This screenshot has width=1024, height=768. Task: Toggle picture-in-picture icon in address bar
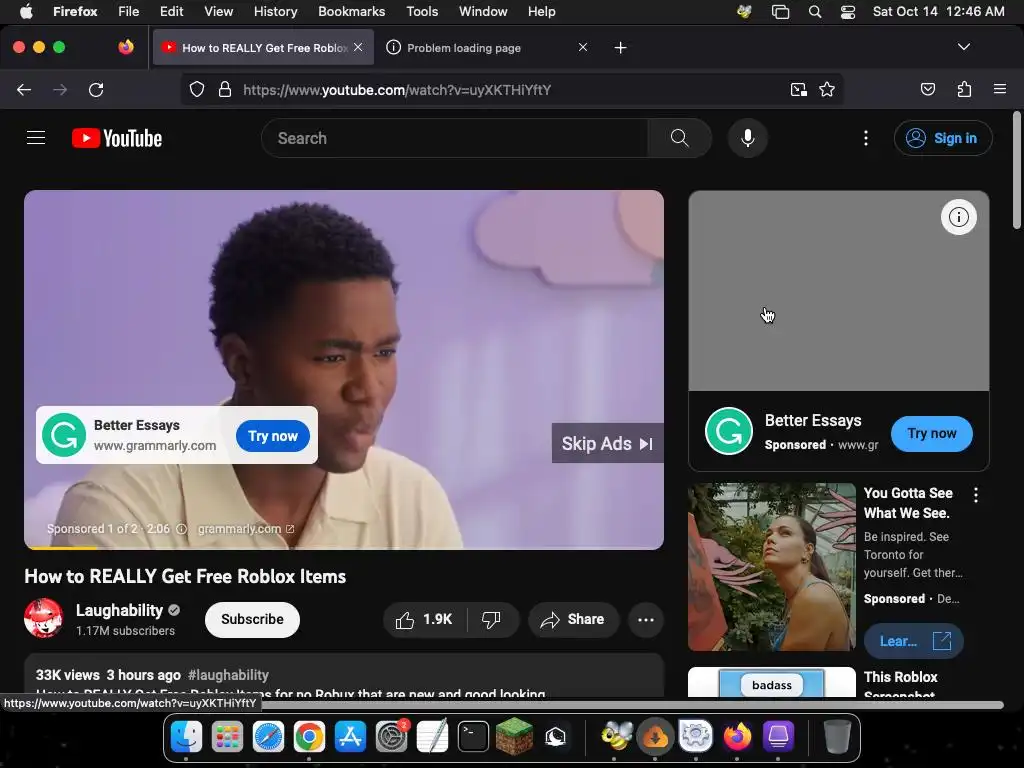798,90
